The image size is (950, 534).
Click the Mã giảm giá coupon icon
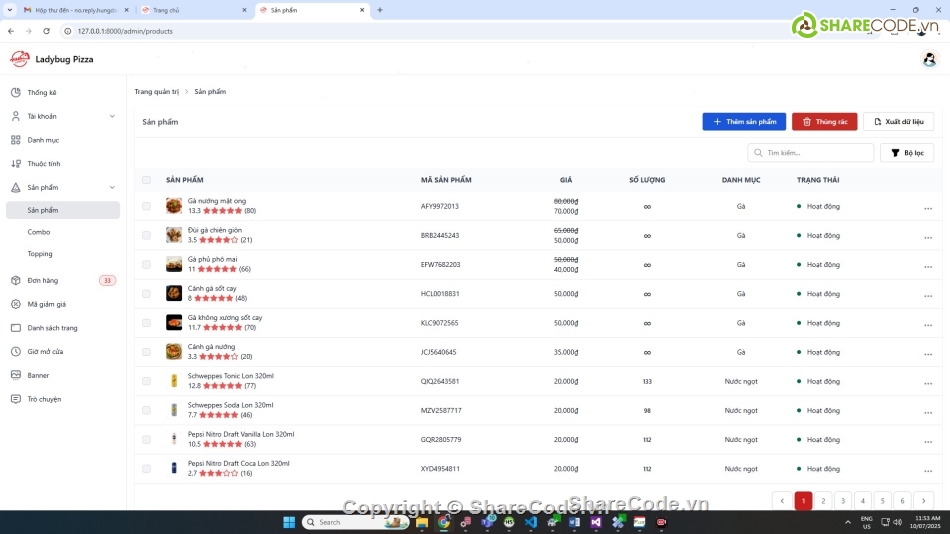pyautogui.click(x=16, y=304)
